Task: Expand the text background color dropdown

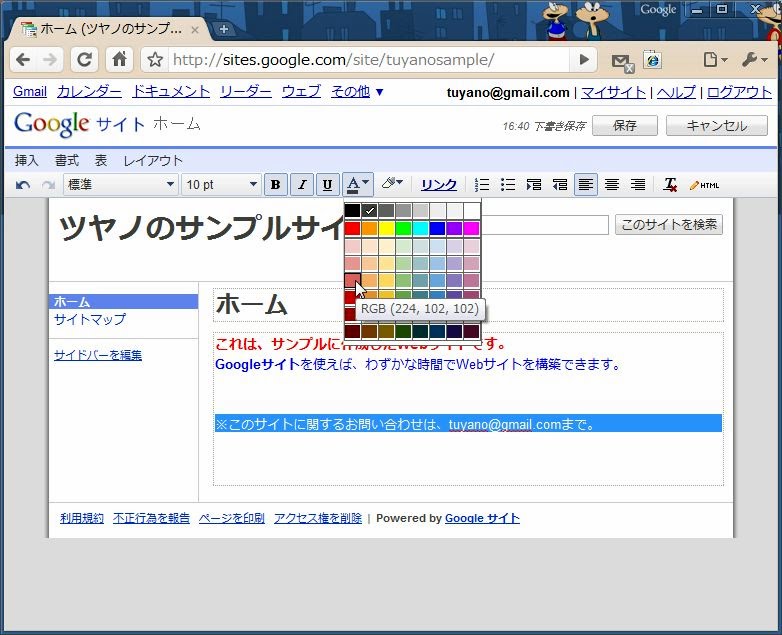Action: [392, 184]
